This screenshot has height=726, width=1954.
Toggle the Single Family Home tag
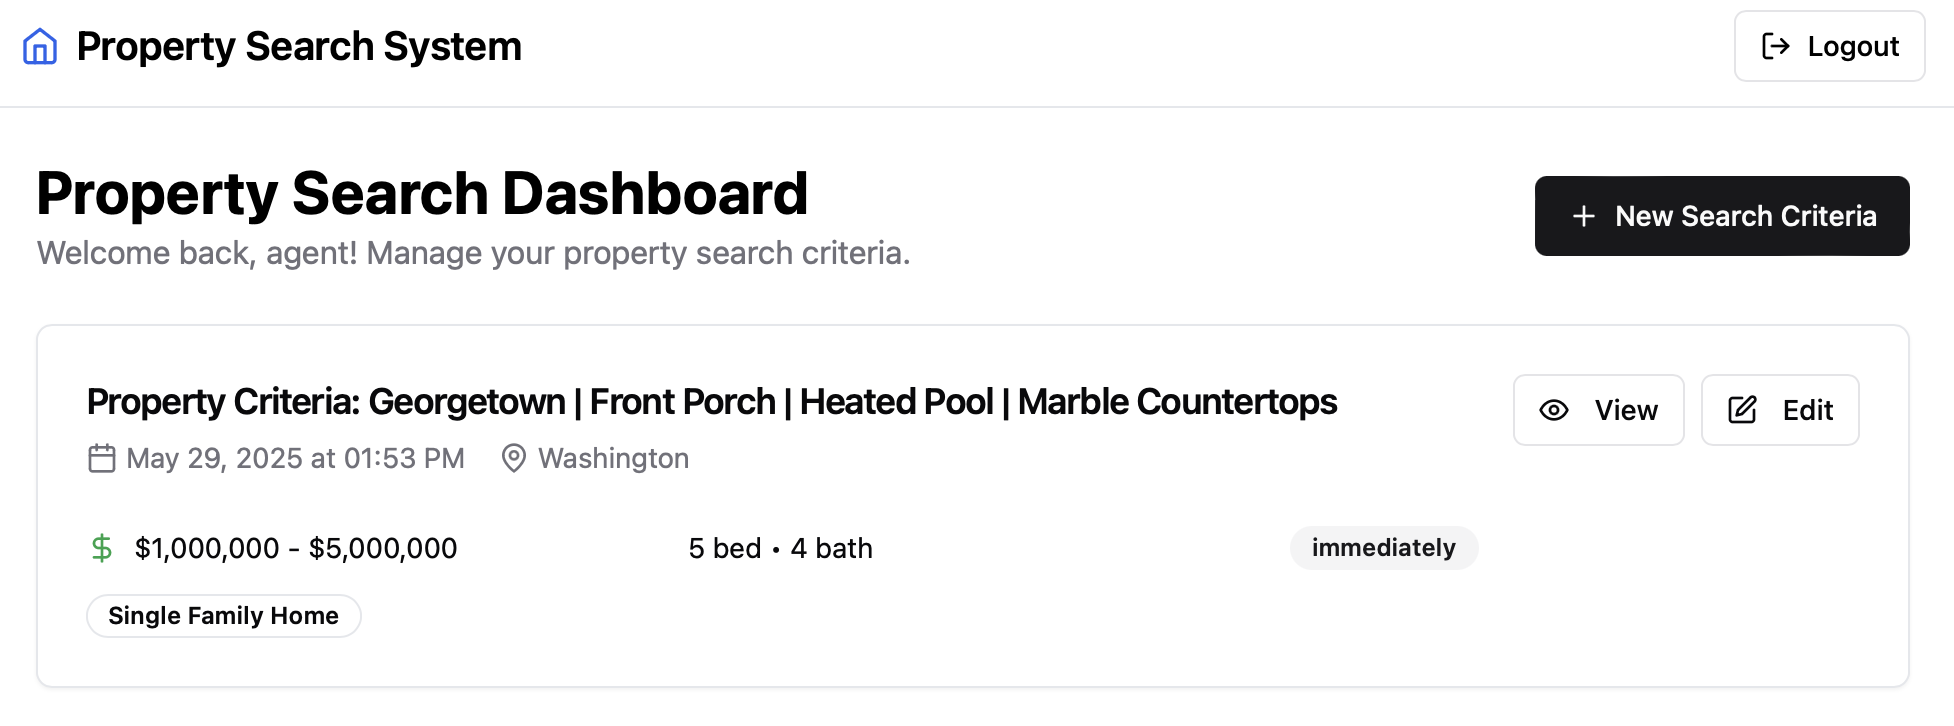click(x=223, y=615)
